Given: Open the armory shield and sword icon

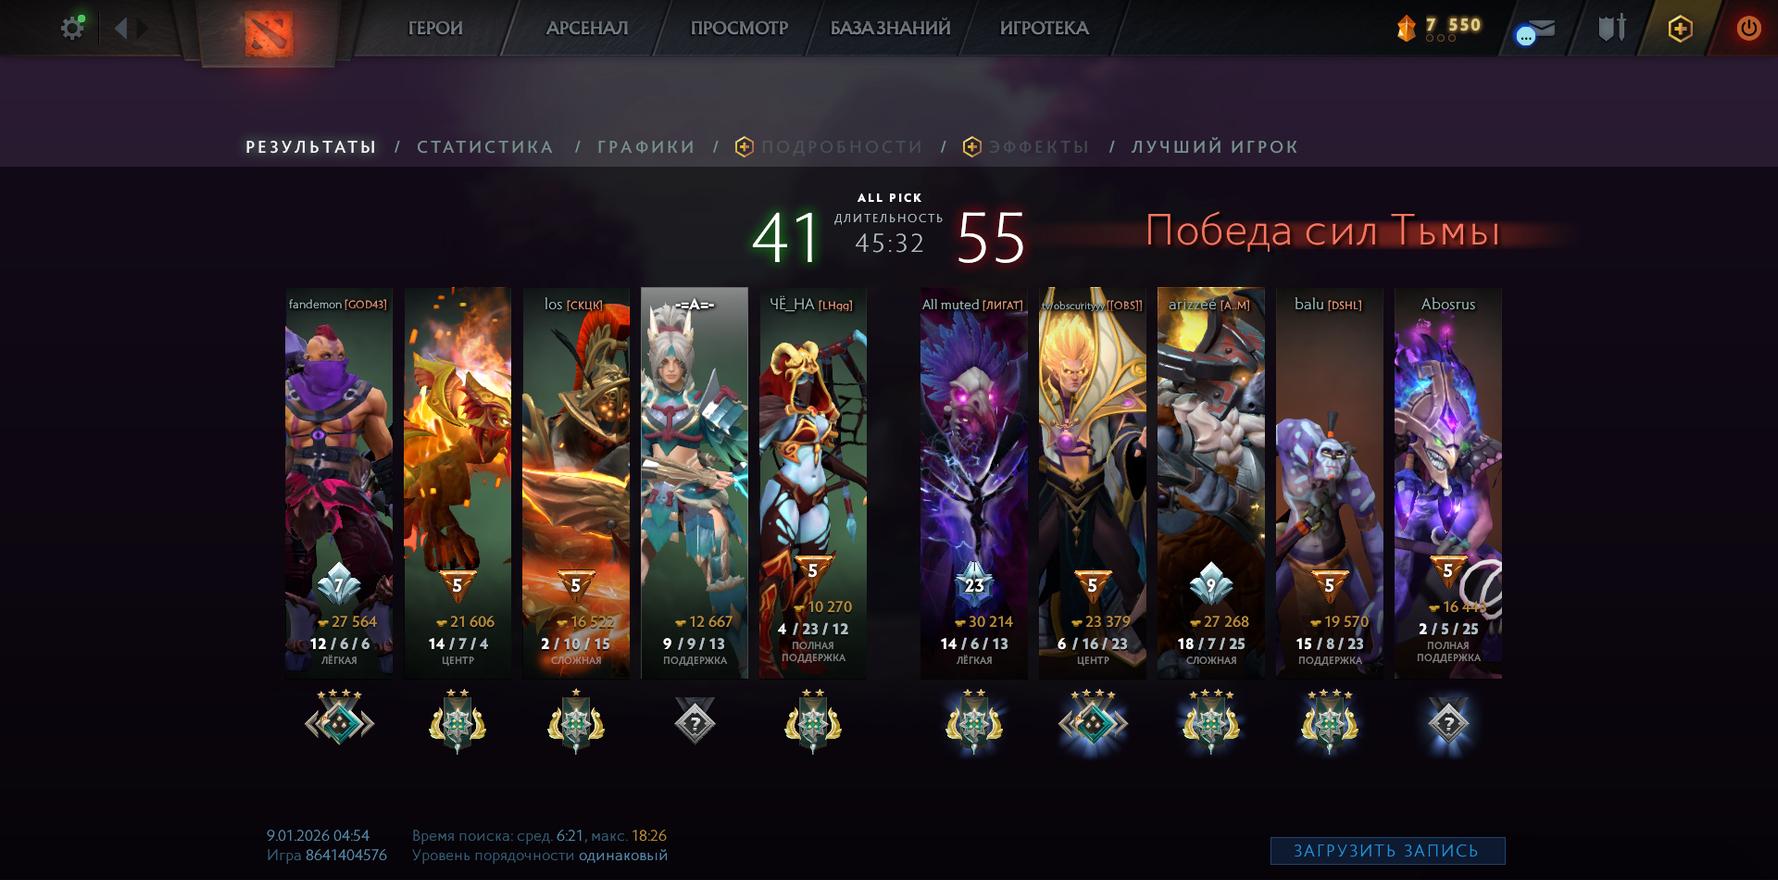Looking at the screenshot, I should tap(1611, 28).
